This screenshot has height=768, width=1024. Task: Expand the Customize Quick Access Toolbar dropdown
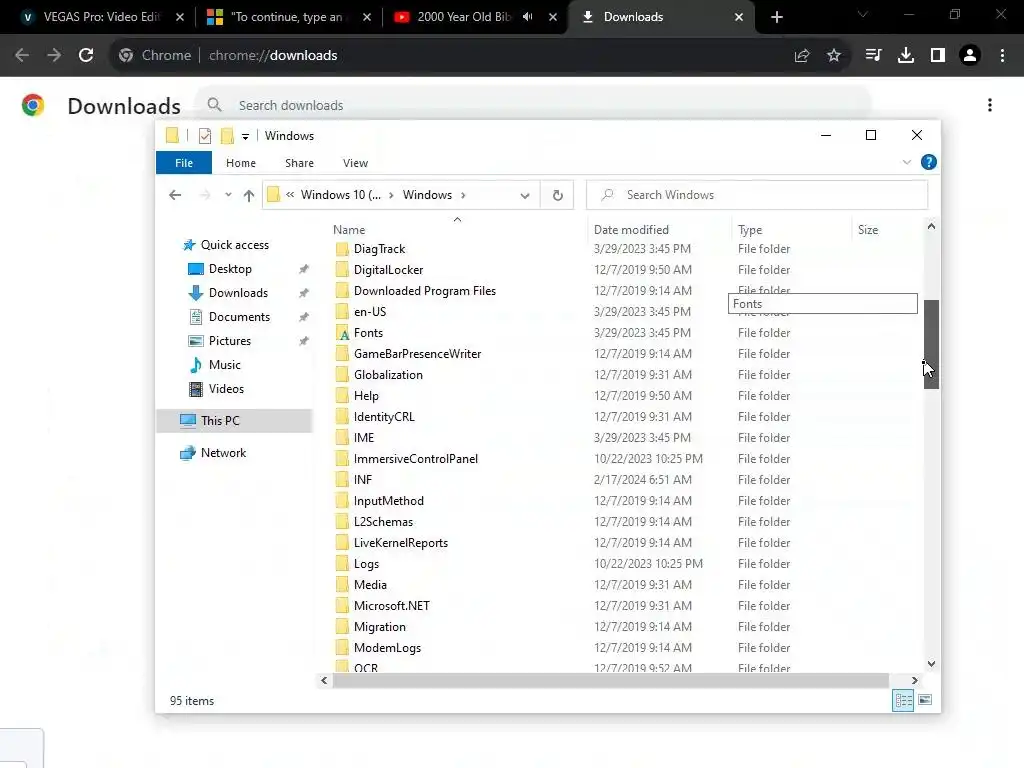tap(246, 136)
